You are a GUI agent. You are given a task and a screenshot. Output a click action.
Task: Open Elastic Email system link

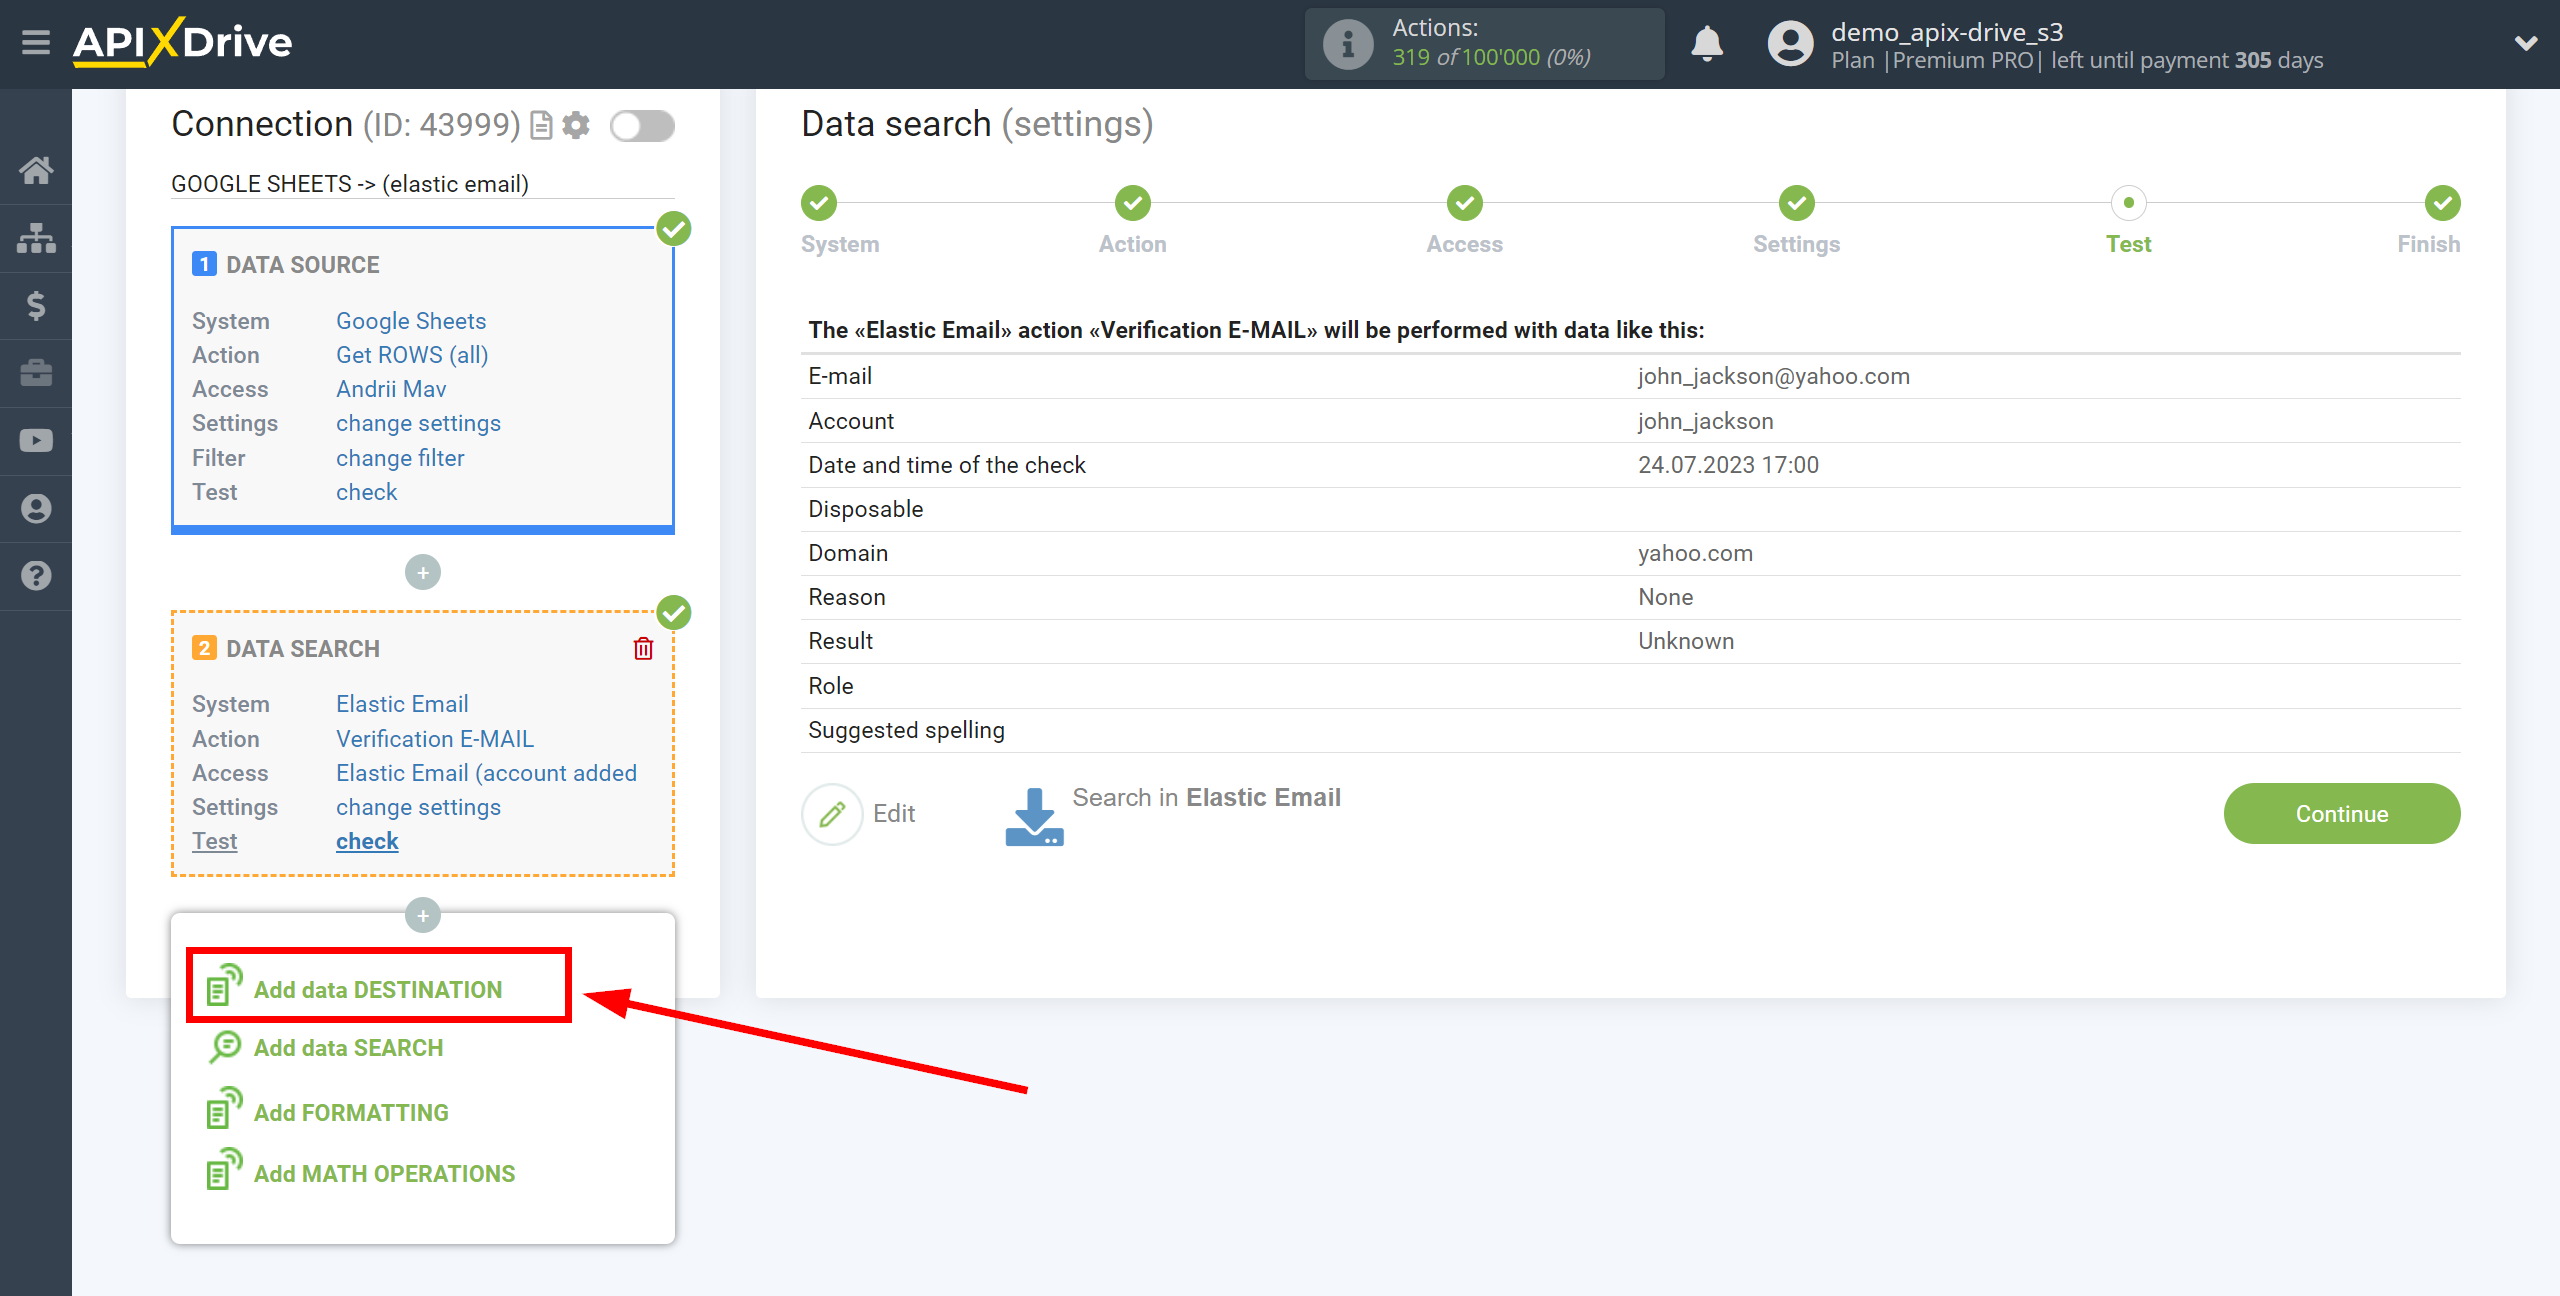(402, 704)
